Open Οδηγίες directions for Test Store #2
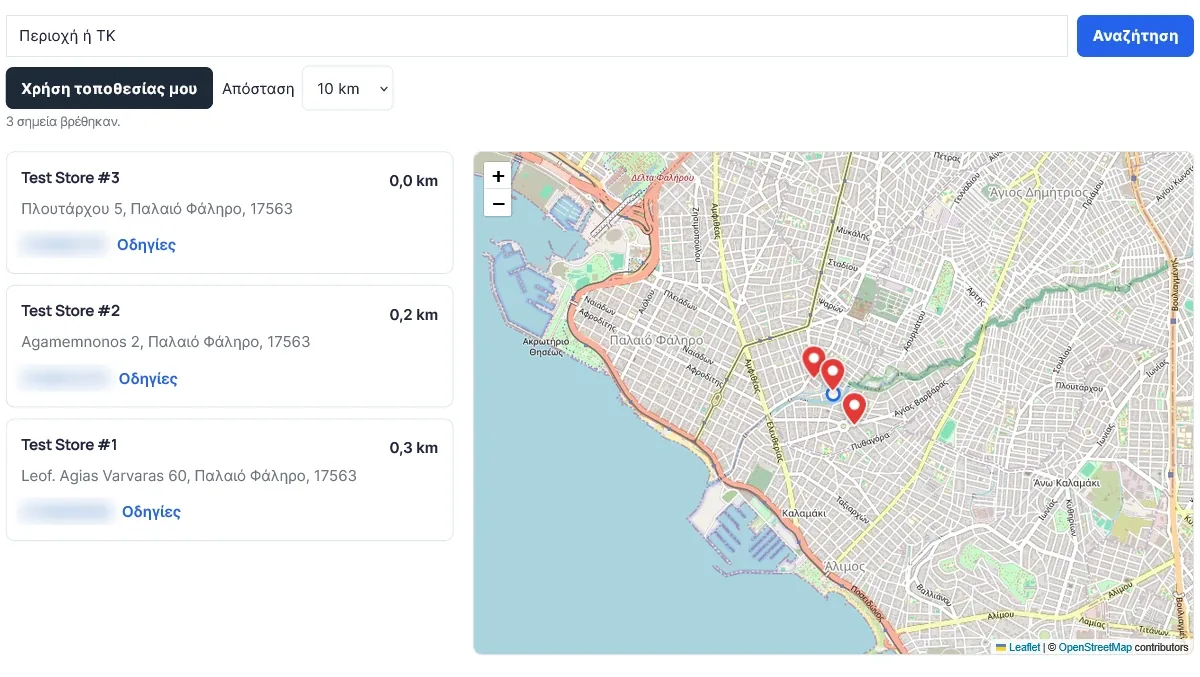The width and height of the screenshot is (1200, 677). (x=148, y=378)
